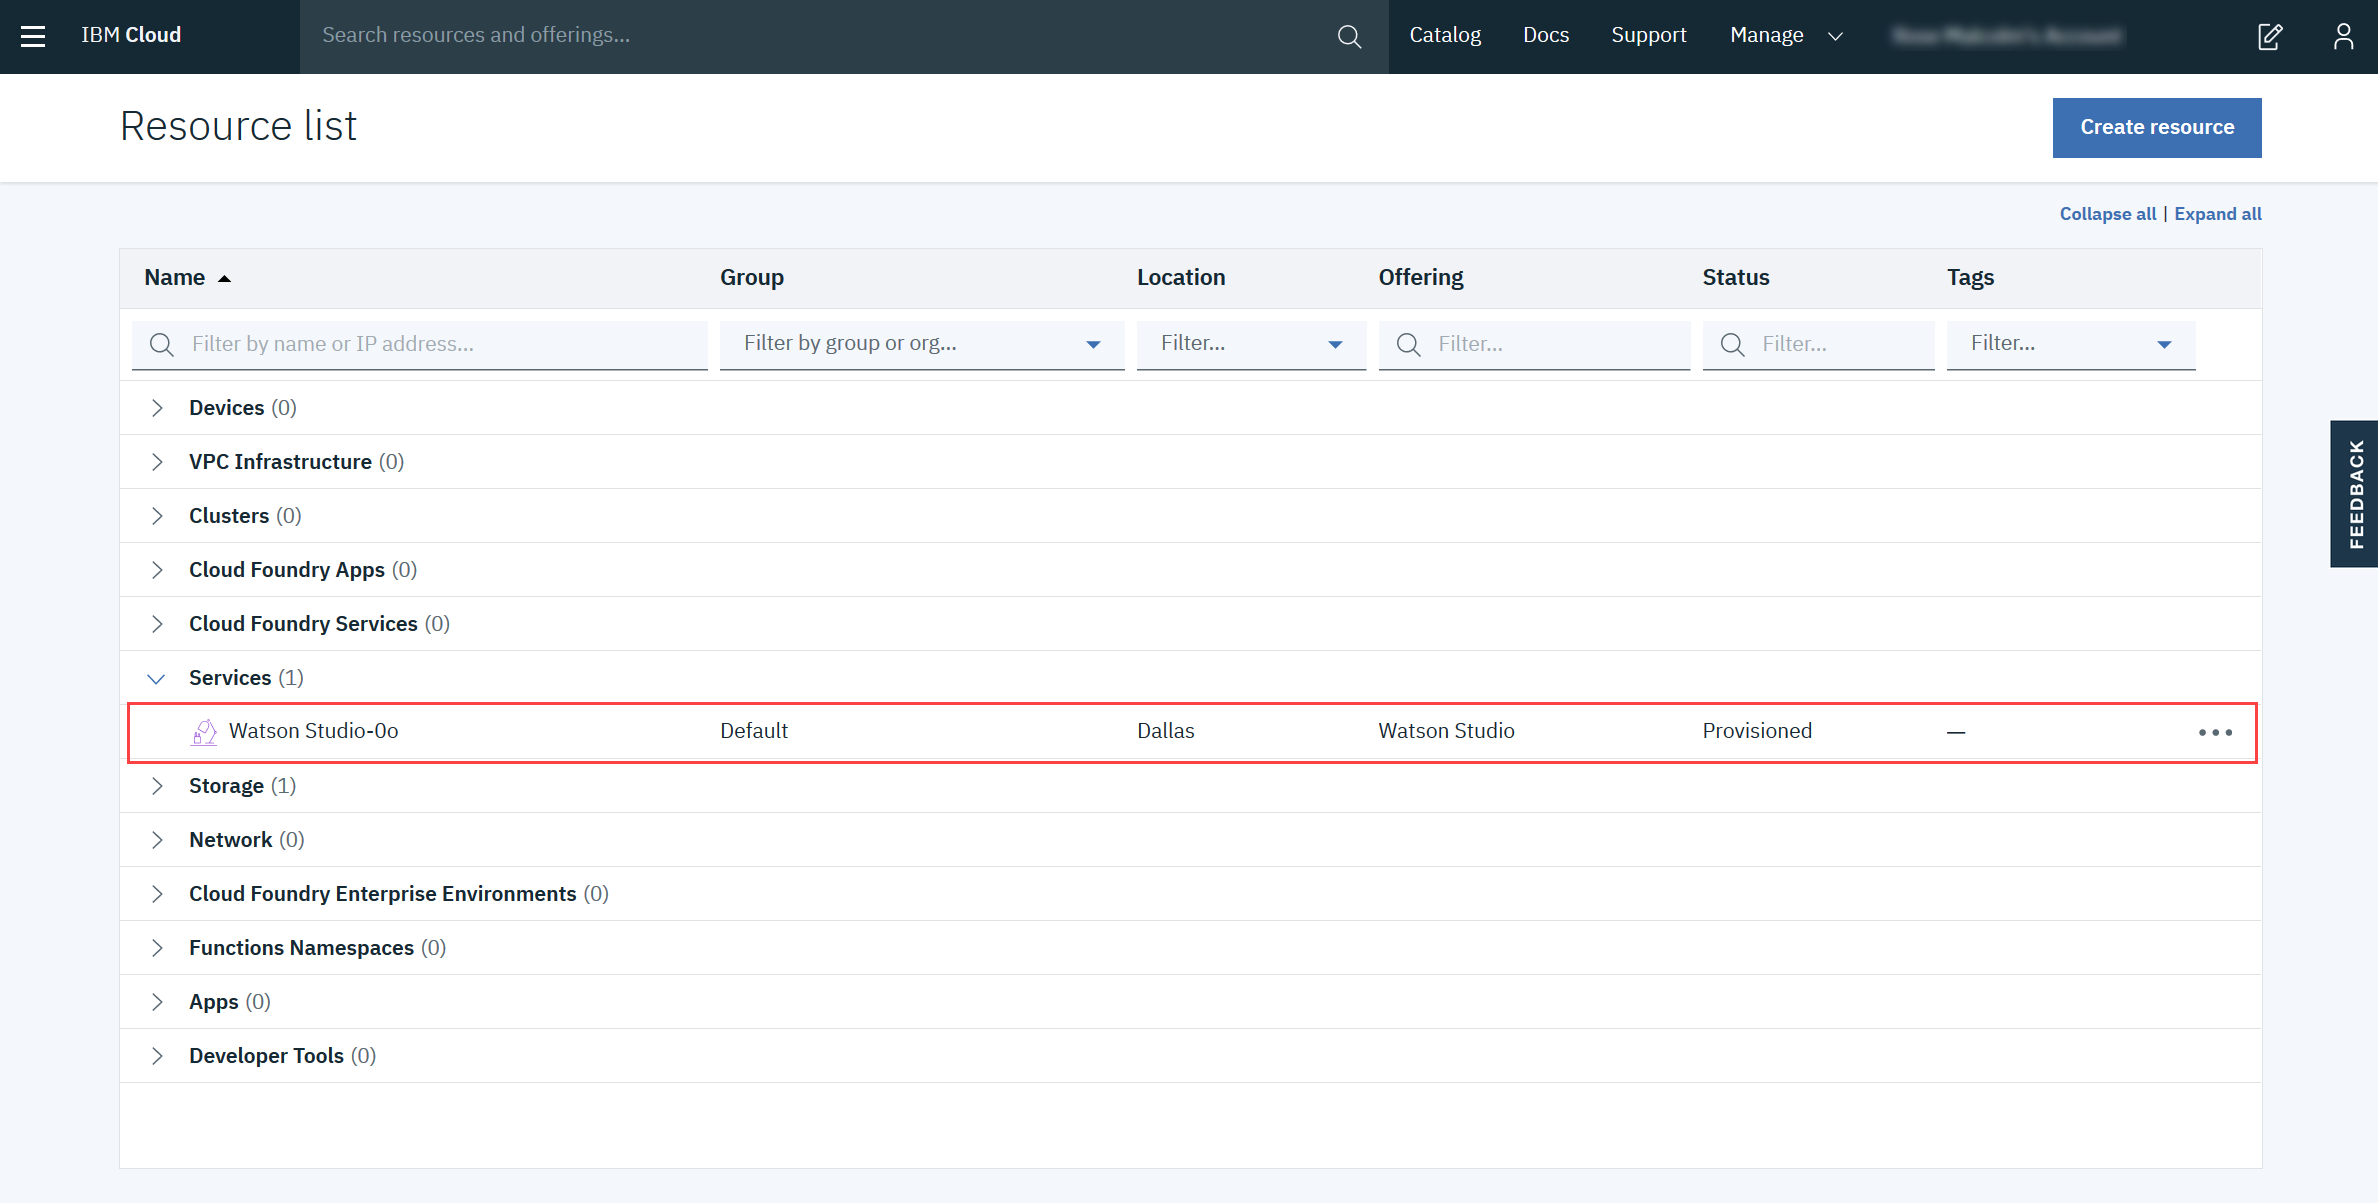Viewport: 2378px width, 1203px height.
Task: Click the search magnifier icon in header
Action: point(1349,36)
